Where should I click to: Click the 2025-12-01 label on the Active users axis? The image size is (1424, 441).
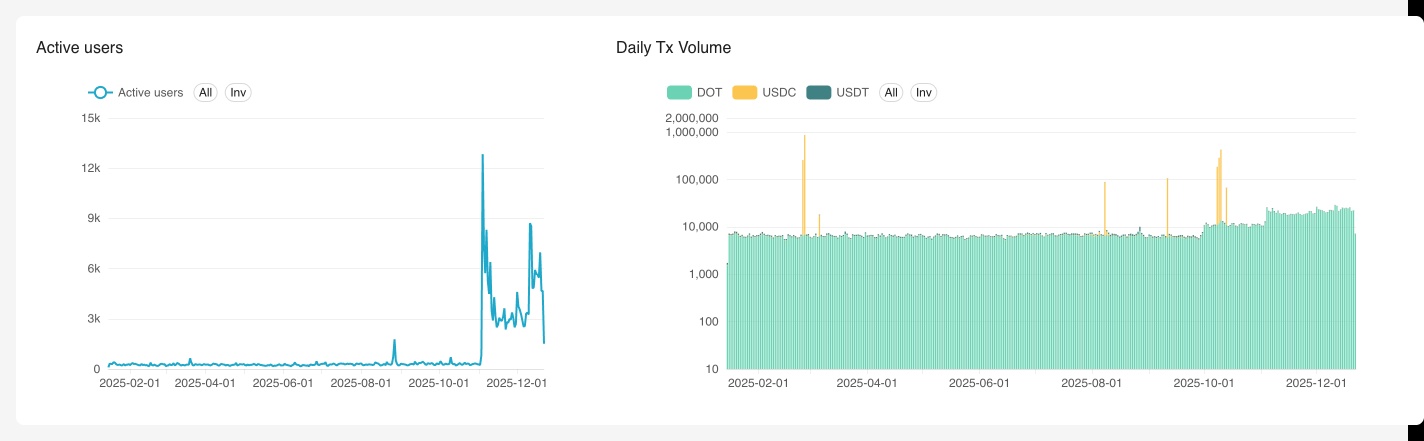point(517,382)
